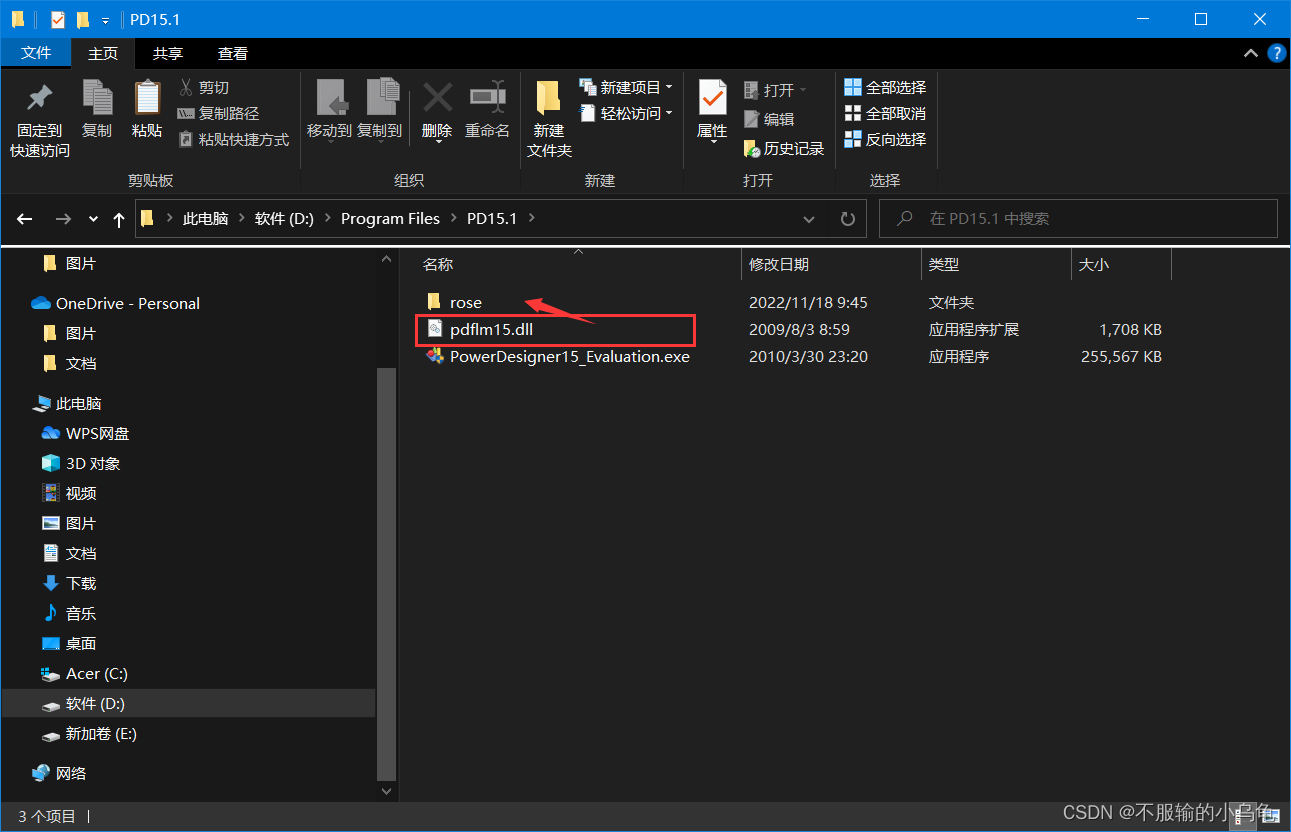Click the Edit command in the Open group
Image resolution: width=1291 pixels, height=832 pixels.
click(769, 119)
